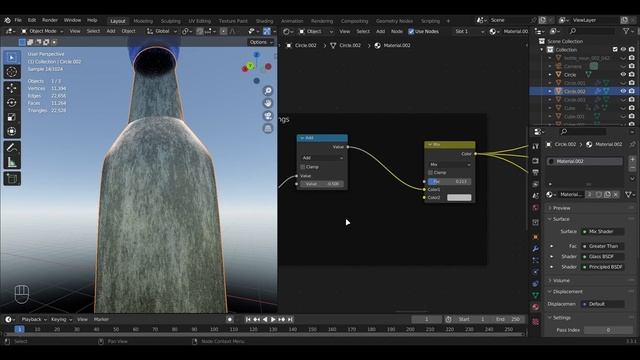
Task: Open the Modifiers wrench properties tab
Action: [x=536, y=248]
